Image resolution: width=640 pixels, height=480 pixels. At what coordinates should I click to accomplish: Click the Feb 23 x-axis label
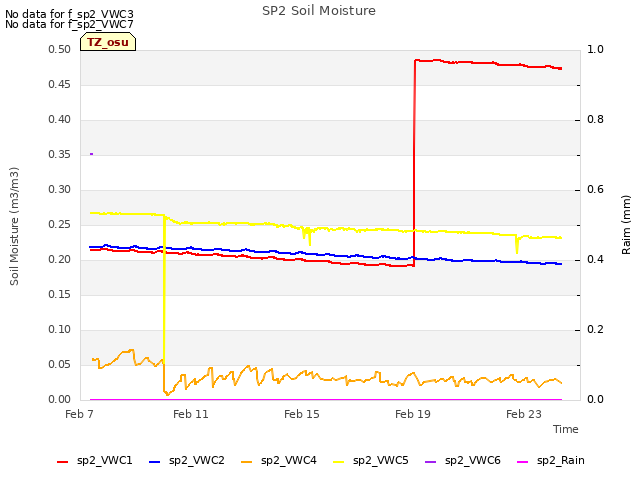(524, 414)
